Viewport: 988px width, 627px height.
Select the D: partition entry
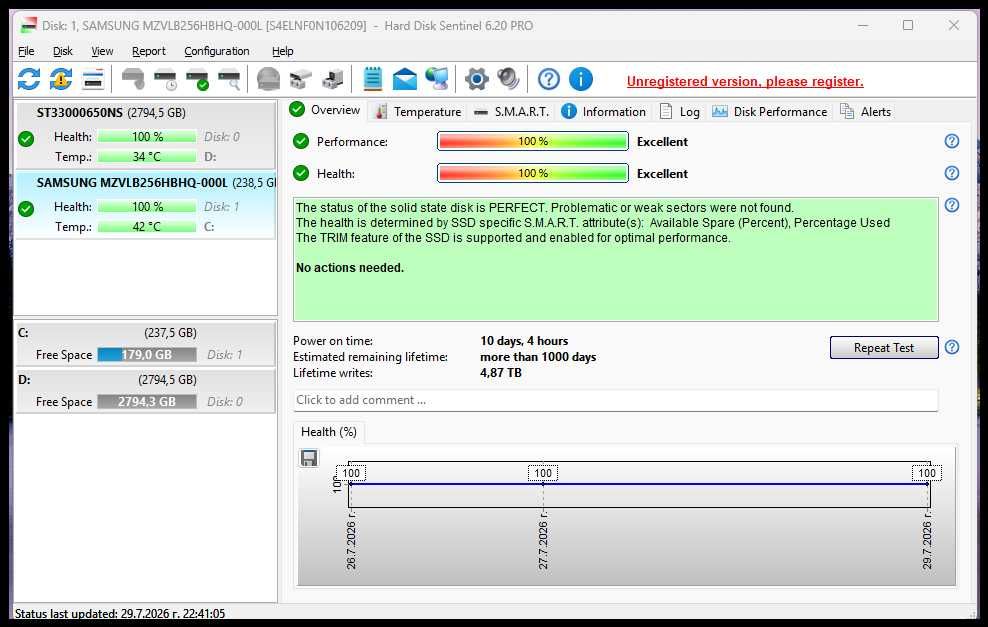point(145,391)
